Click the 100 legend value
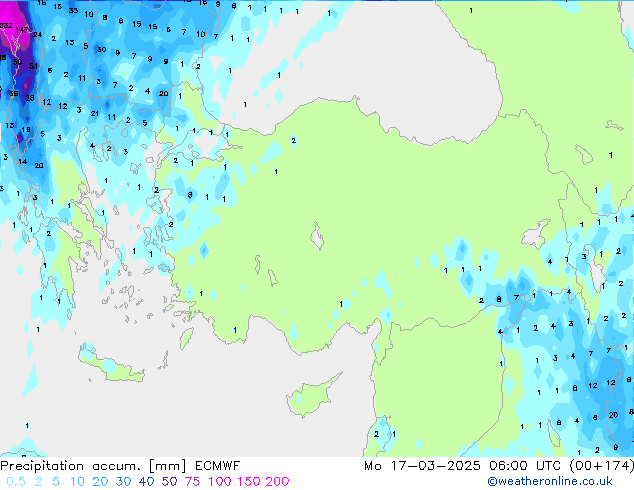634x490 pixels. pyautogui.click(x=220, y=482)
